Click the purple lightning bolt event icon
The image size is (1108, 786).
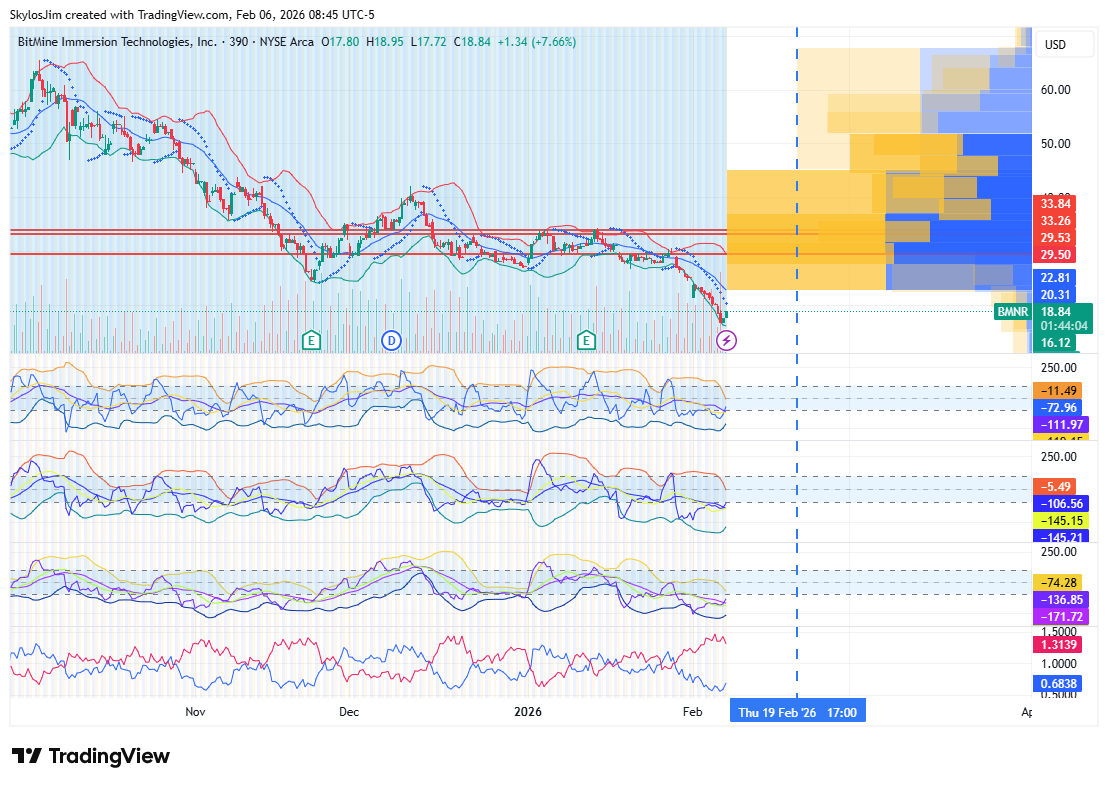pos(727,341)
